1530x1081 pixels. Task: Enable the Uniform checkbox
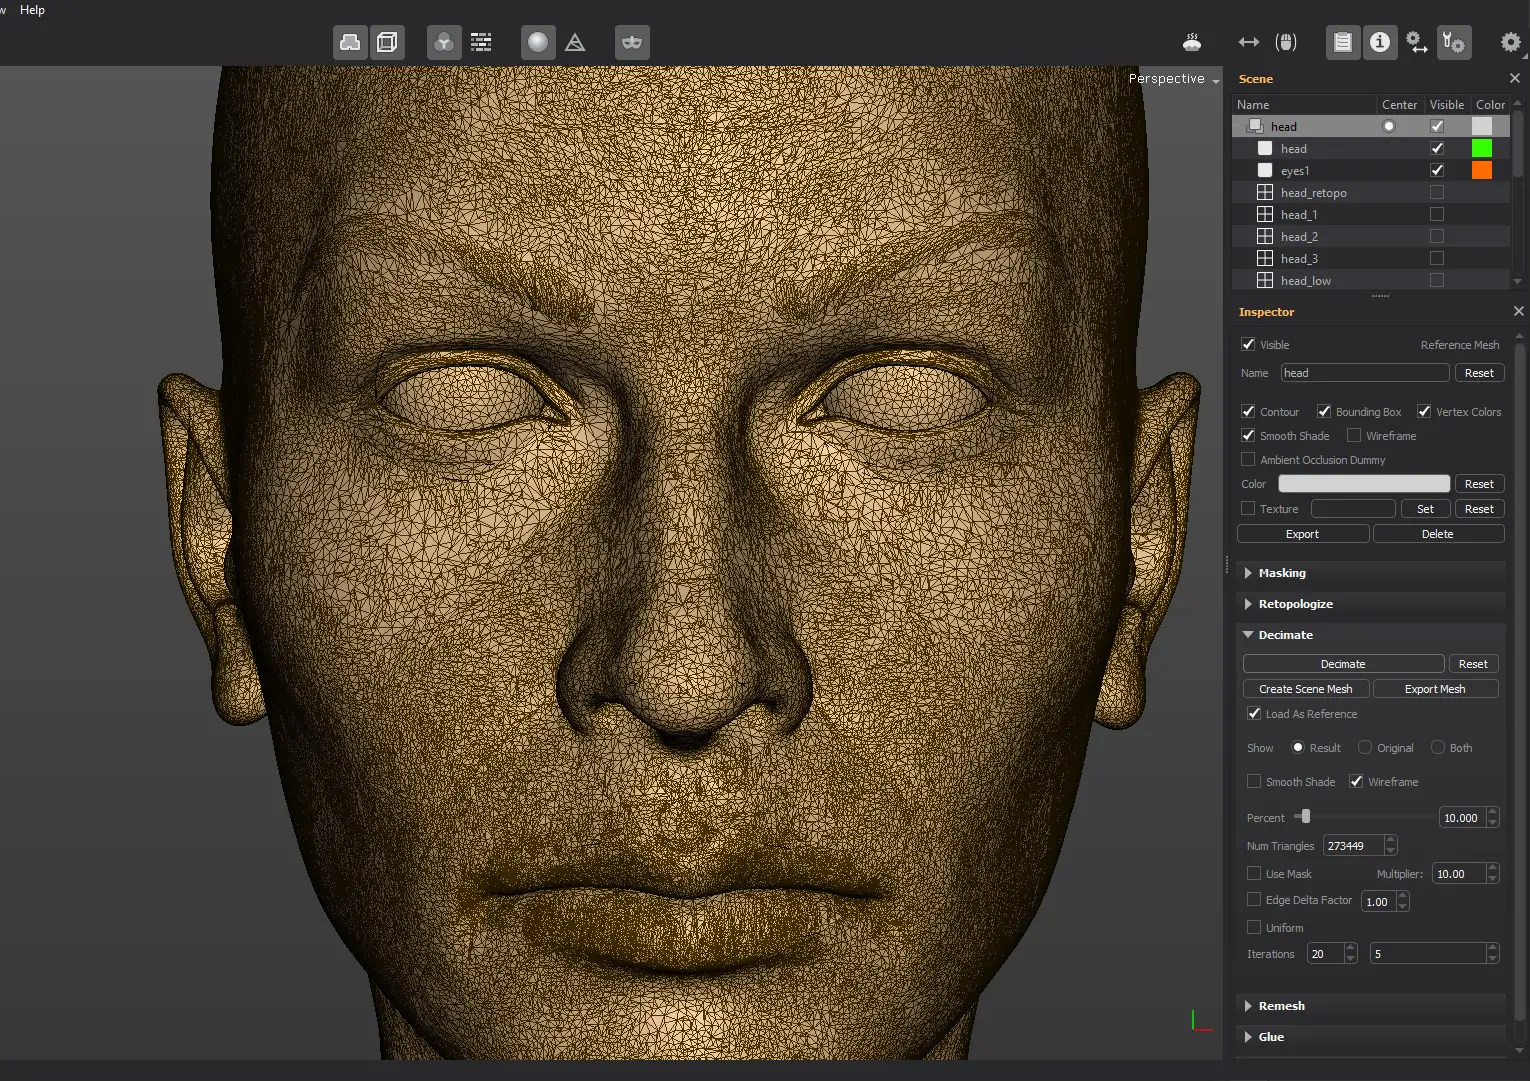click(x=1254, y=927)
